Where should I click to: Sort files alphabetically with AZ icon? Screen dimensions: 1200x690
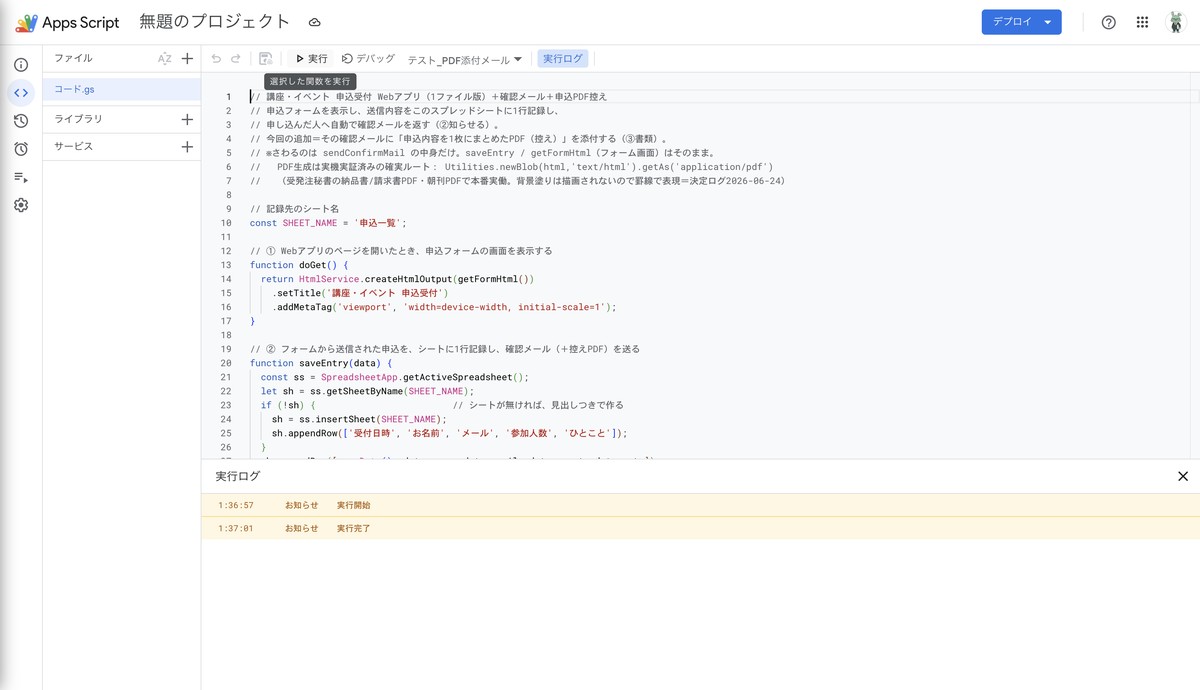point(165,59)
